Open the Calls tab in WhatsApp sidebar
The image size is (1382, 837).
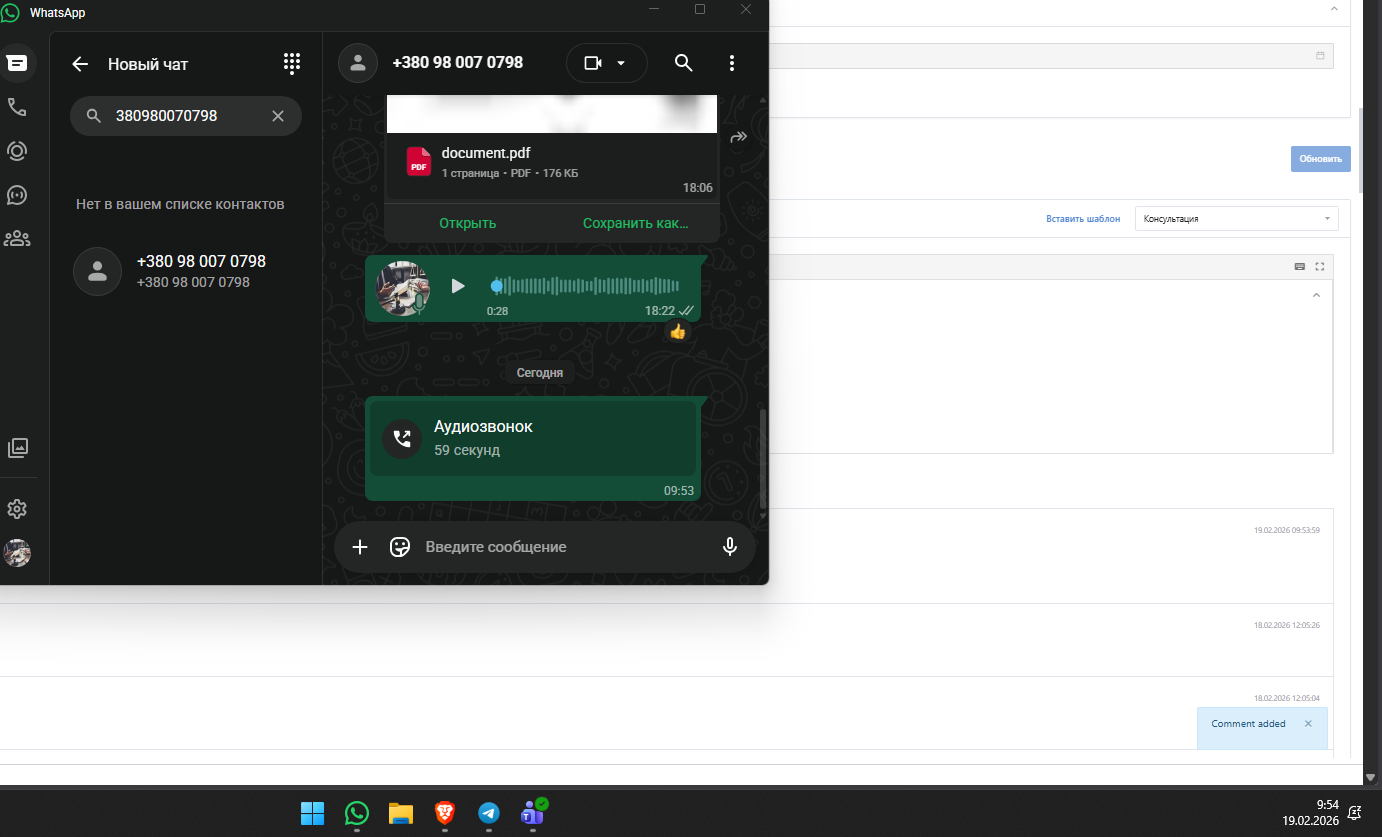coord(17,107)
